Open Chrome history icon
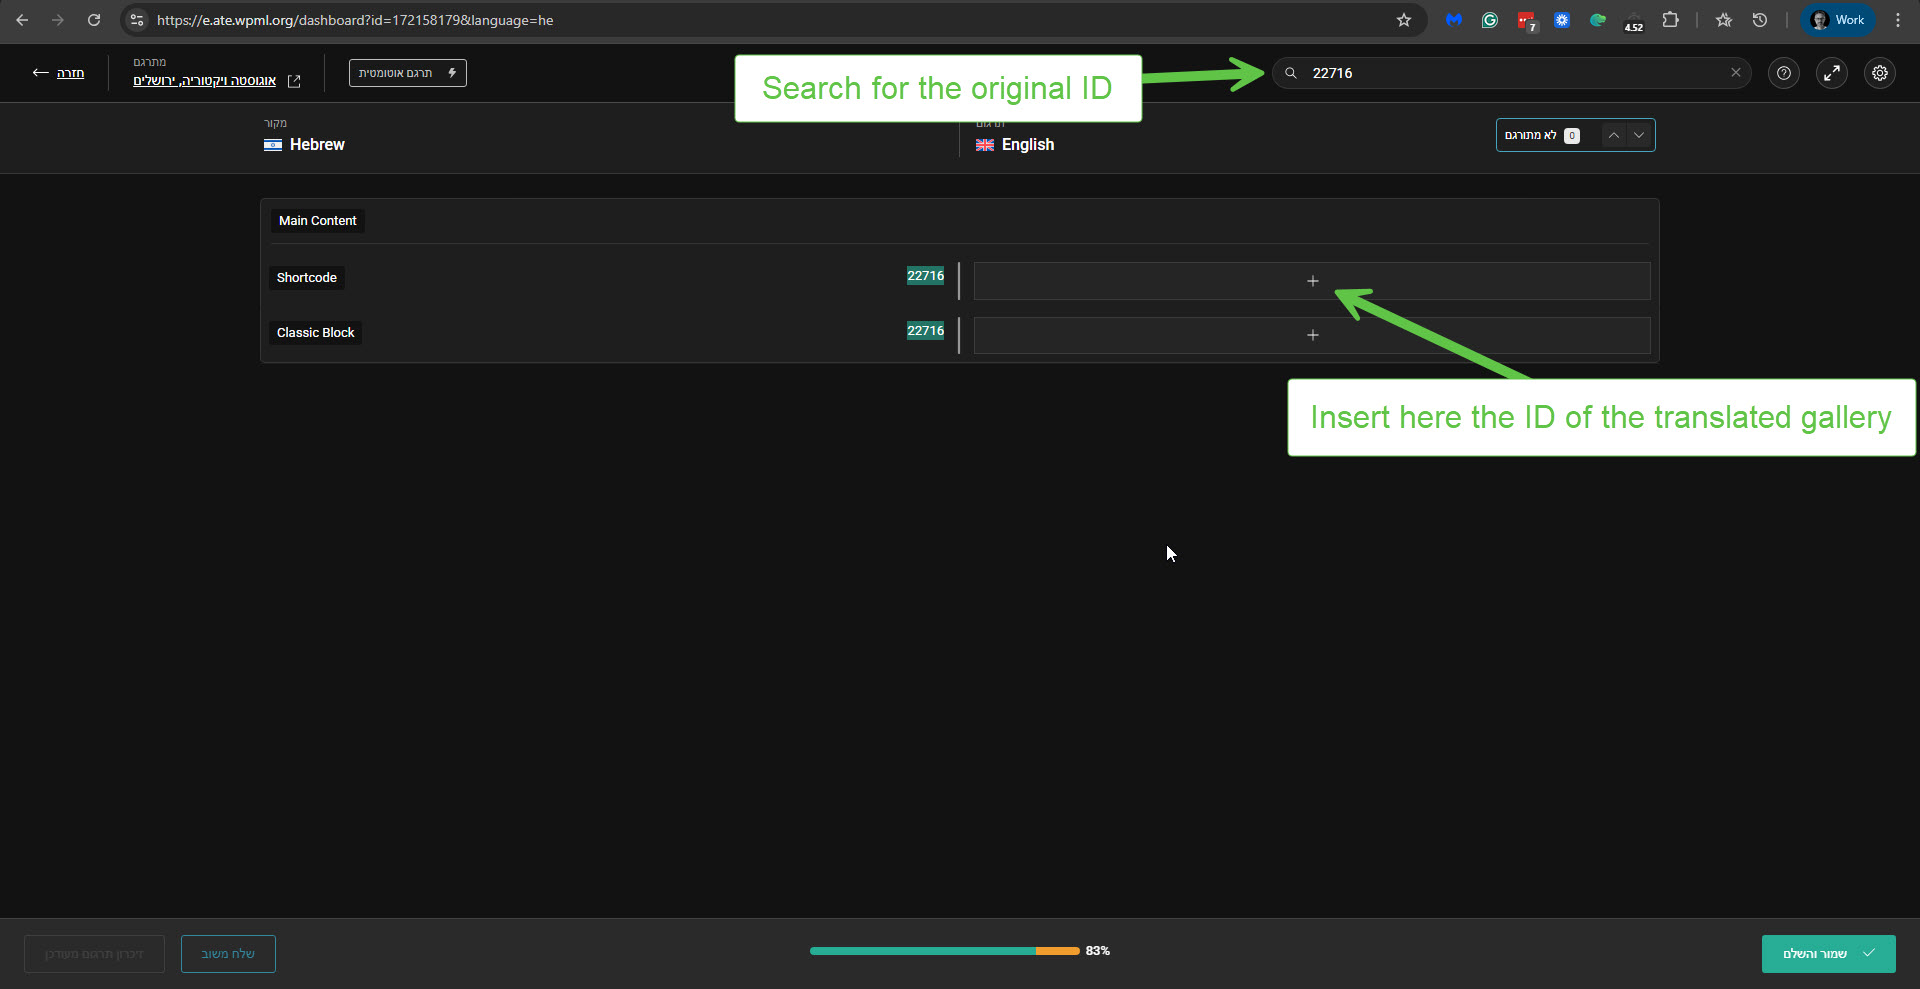 [x=1760, y=20]
